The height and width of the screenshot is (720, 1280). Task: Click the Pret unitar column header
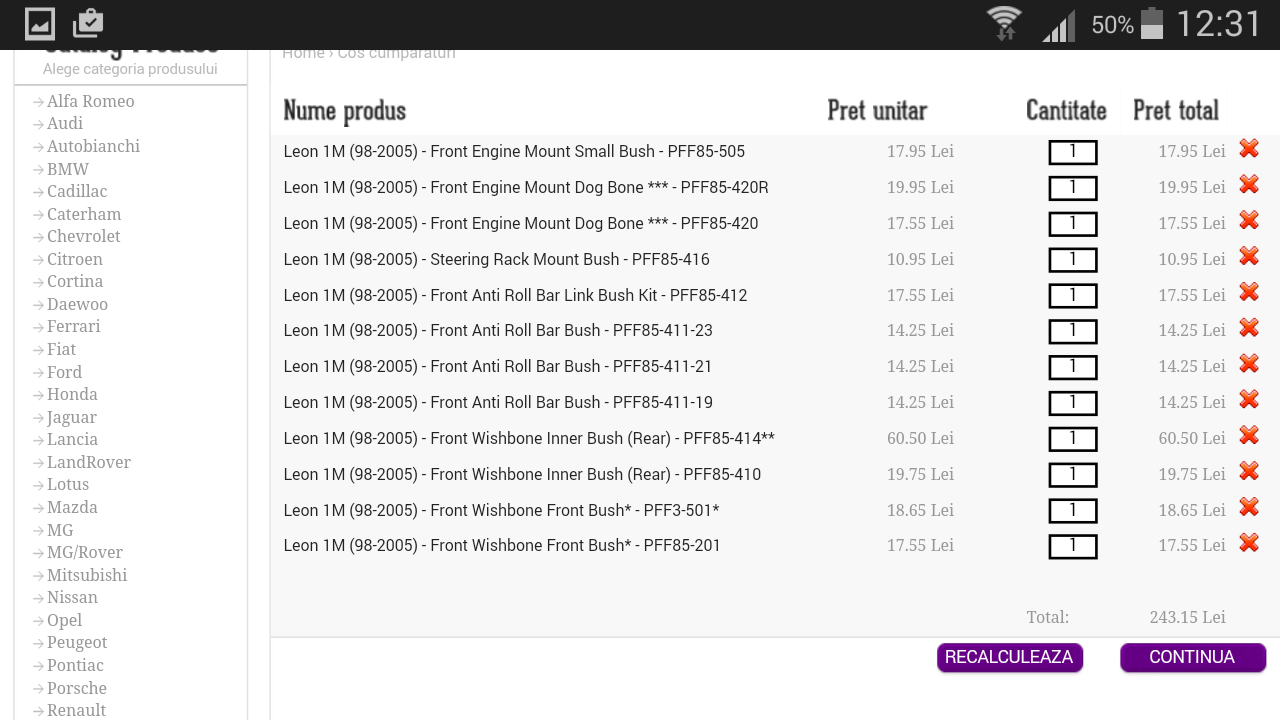click(x=877, y=110)
